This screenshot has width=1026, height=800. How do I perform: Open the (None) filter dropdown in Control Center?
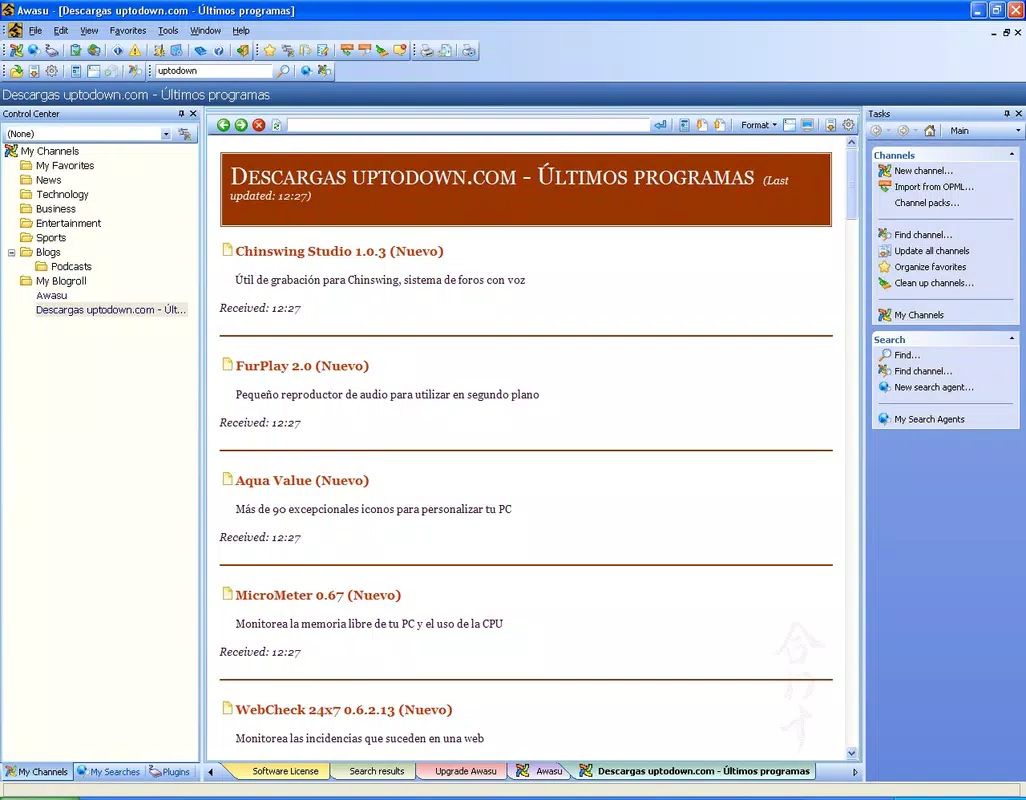tap(166, 134)
